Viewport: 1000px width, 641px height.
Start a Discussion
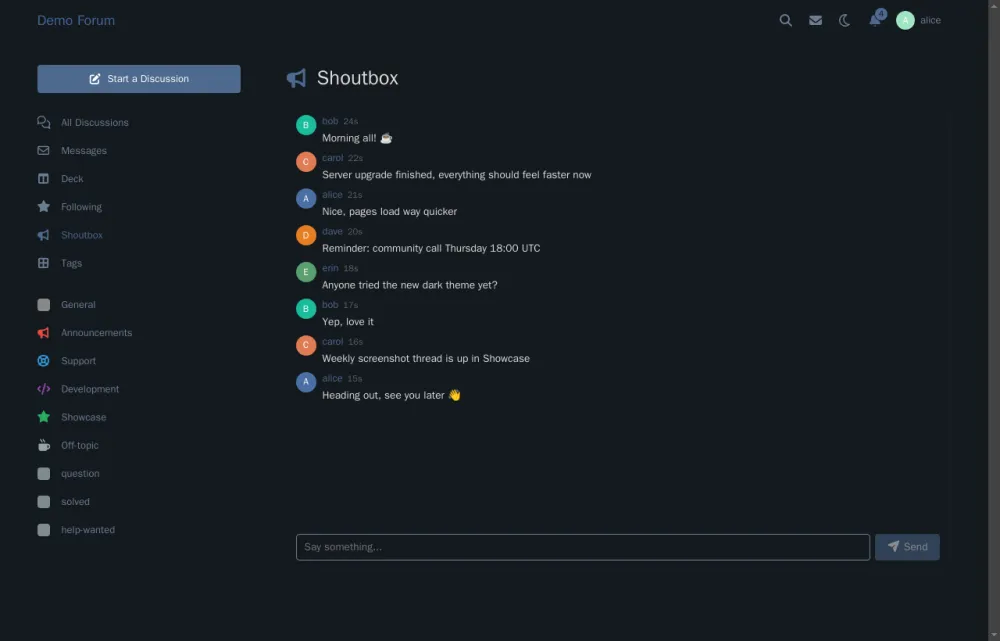138,79
